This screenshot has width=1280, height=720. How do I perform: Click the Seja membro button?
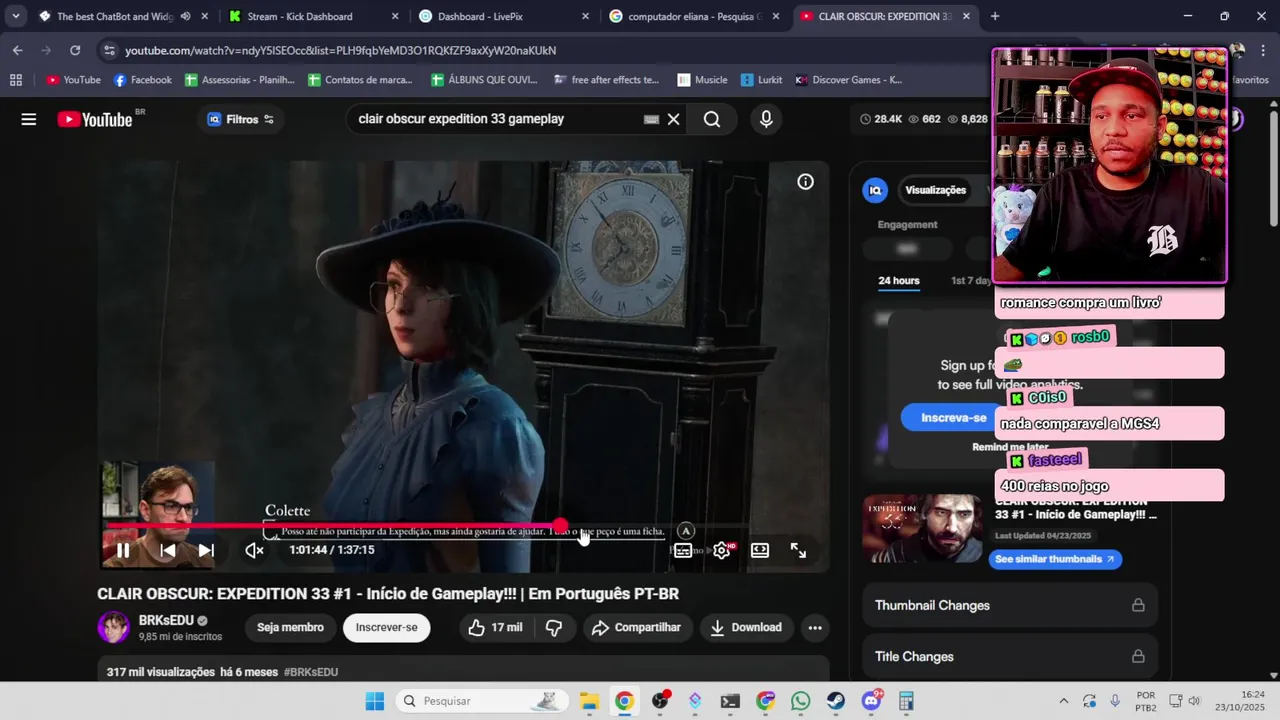pyautogui.click(x=290, y=627)
